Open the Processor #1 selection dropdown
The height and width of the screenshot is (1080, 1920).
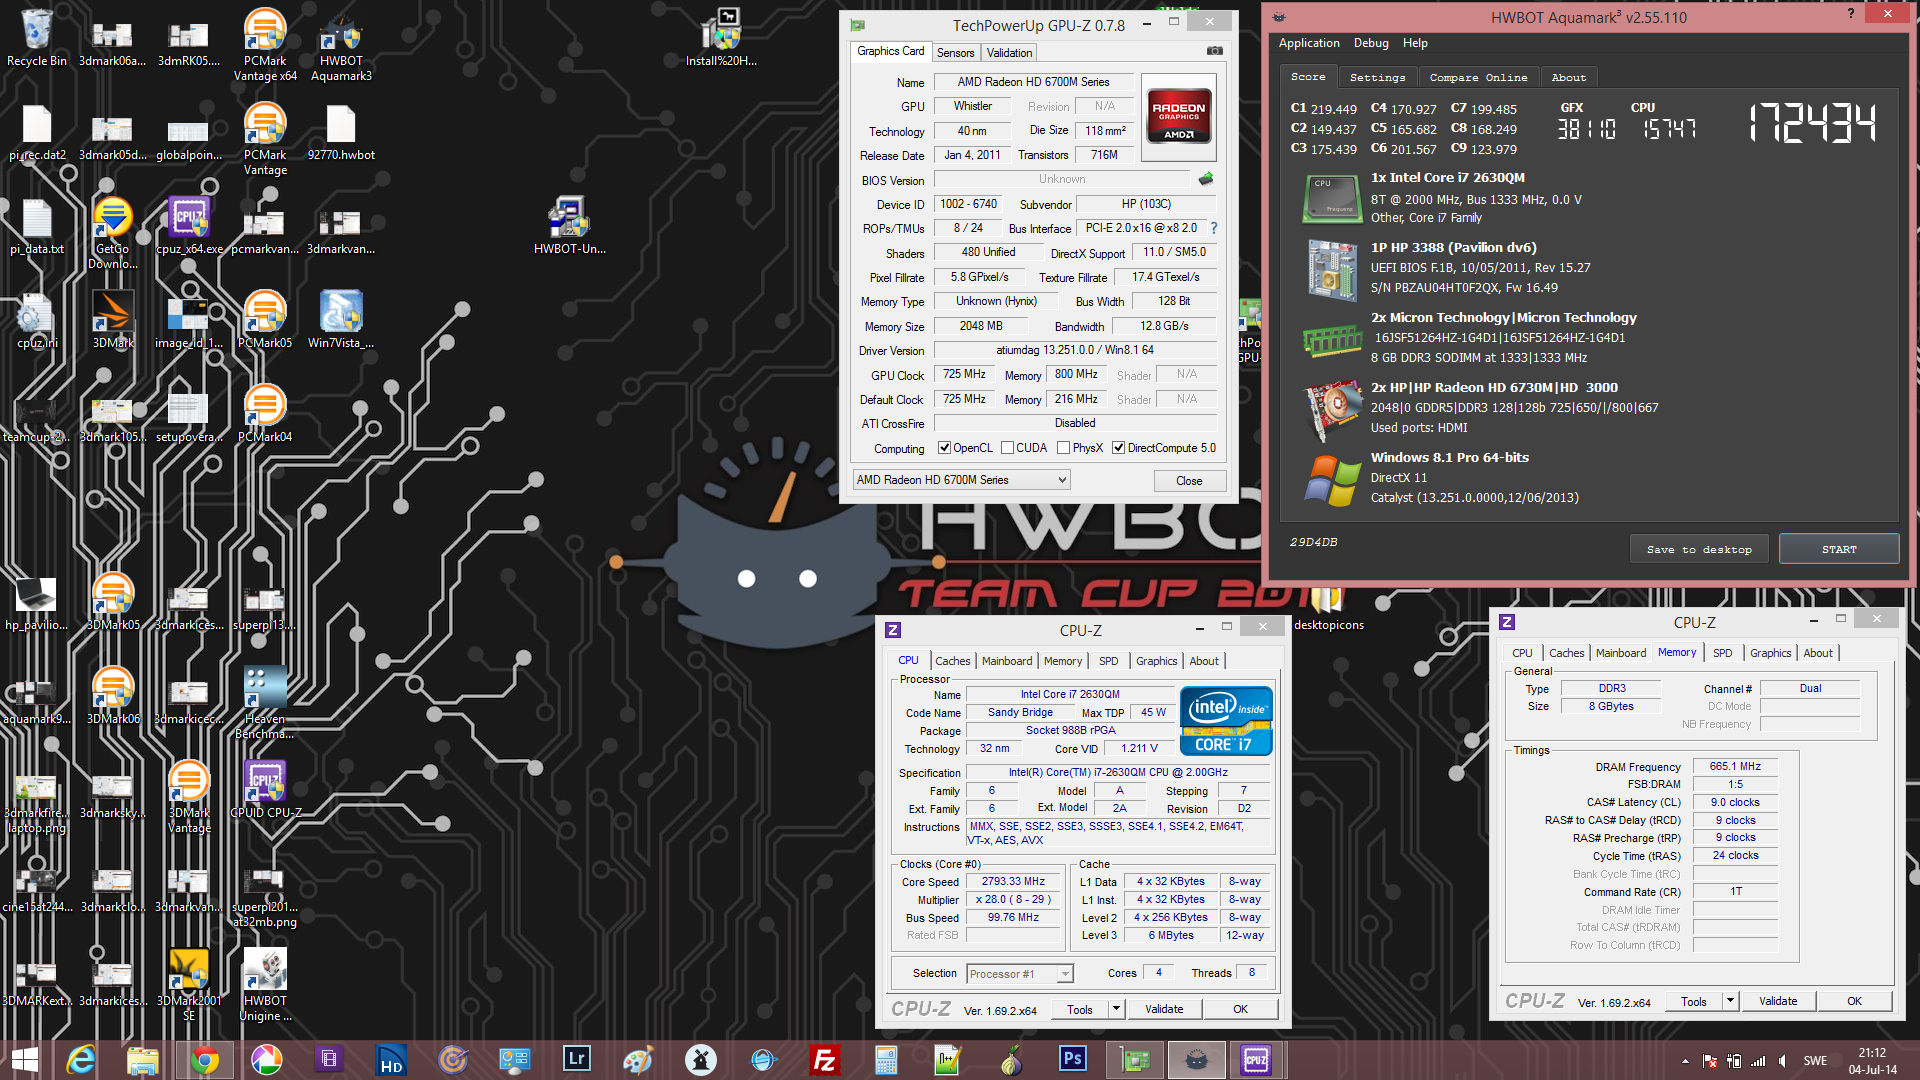[x=1019, y=974]
